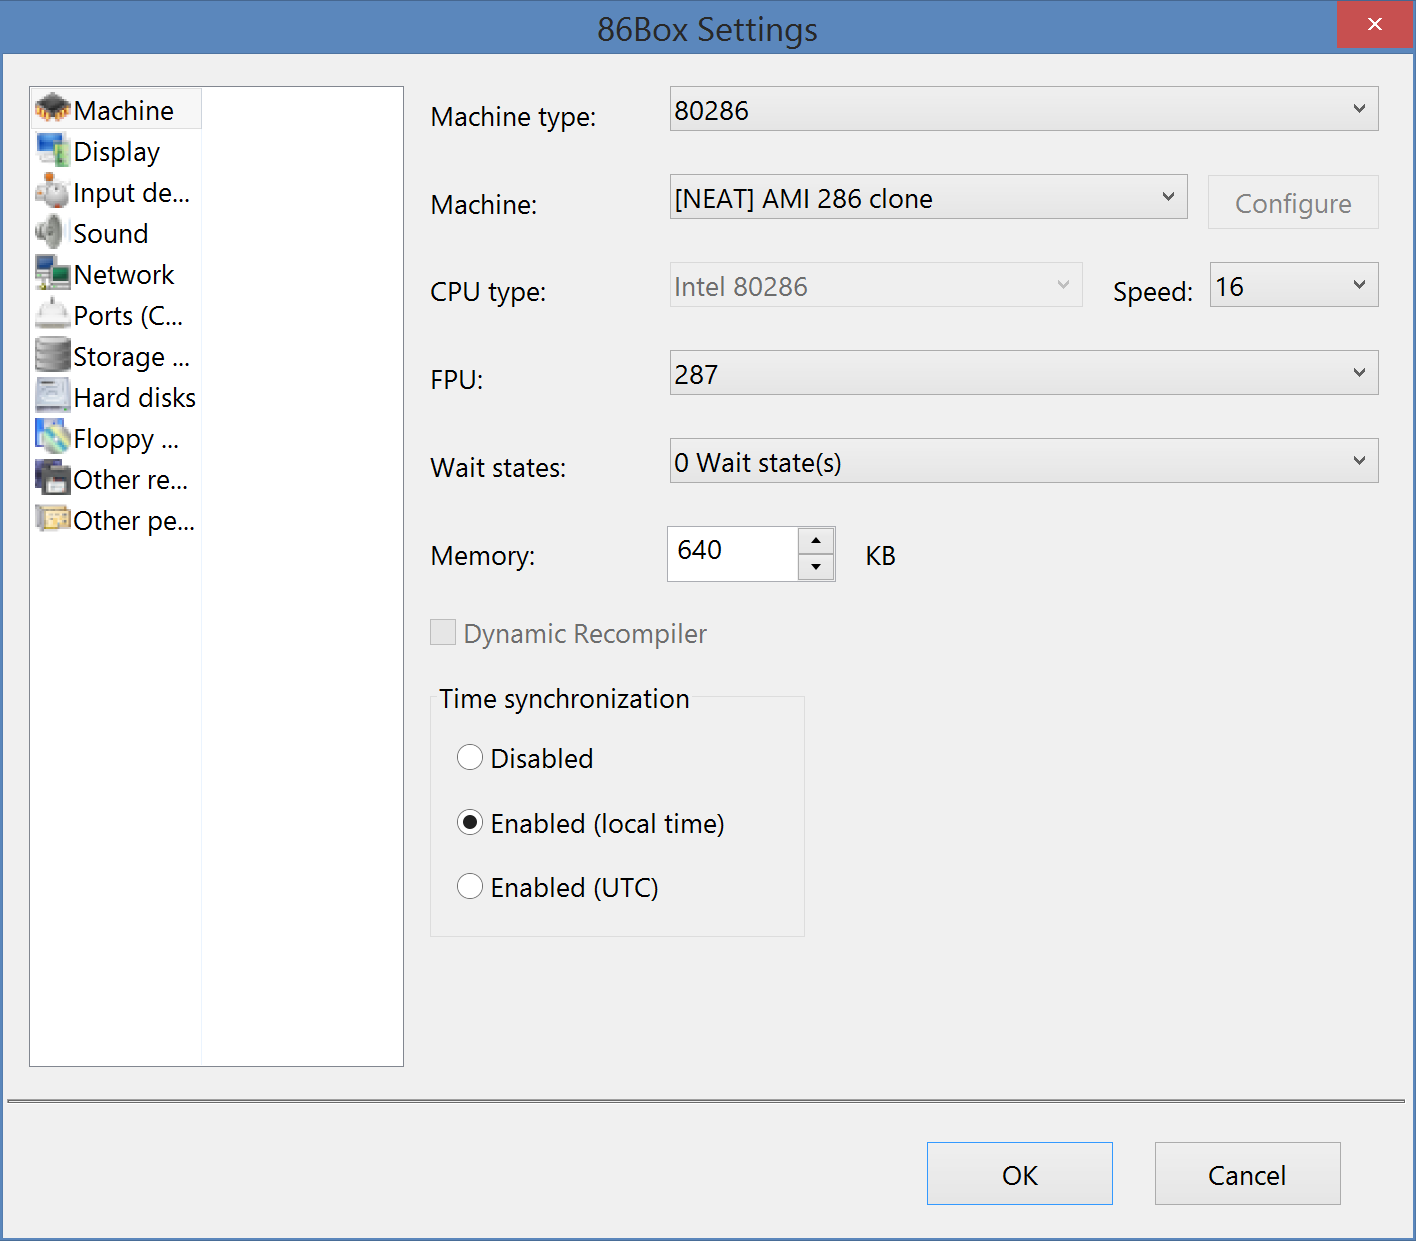Click the Configure button next to Machine

tap(1292, 203)
